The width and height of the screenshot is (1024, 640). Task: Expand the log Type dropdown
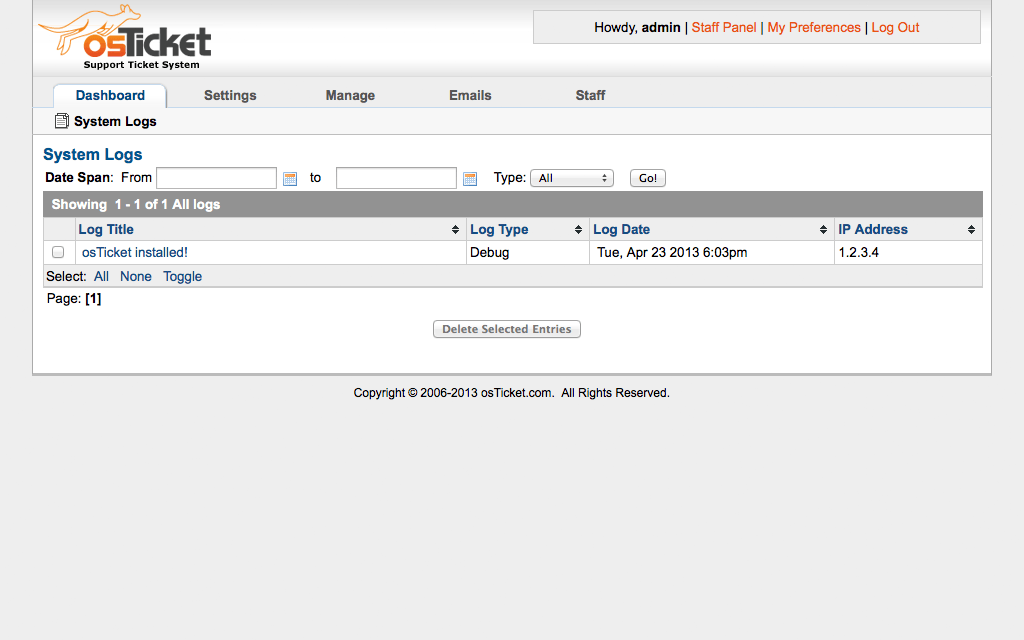click(572, 178)
